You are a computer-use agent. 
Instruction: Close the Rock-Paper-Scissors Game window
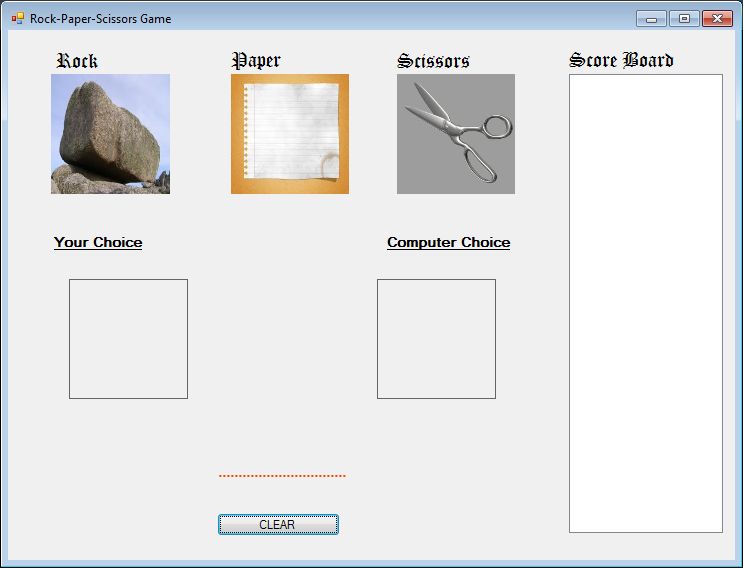pyautogui.click(x=717, y=19)
